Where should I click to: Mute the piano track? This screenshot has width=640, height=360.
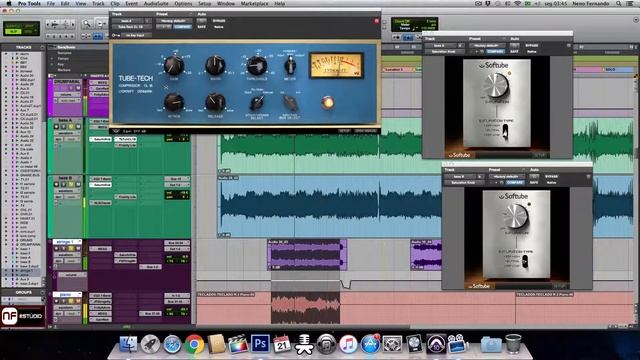coord(78,301)
